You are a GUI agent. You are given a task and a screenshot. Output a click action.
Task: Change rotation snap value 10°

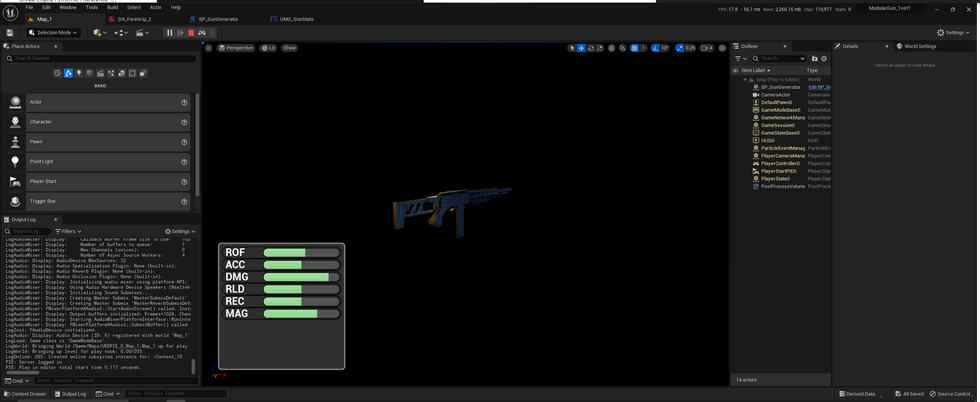tap(665, 48)
